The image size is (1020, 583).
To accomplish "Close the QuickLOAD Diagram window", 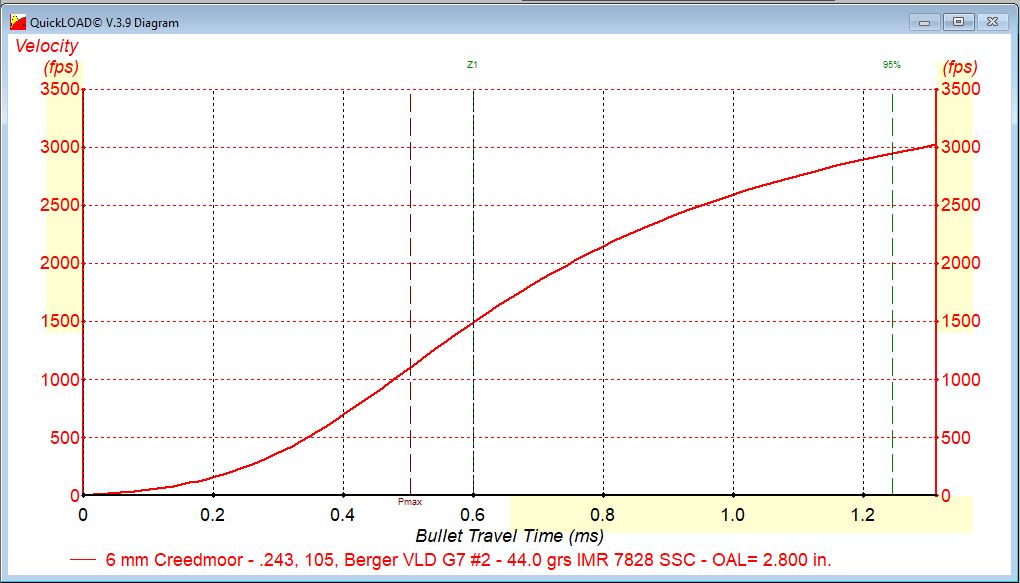I will 993,21.
